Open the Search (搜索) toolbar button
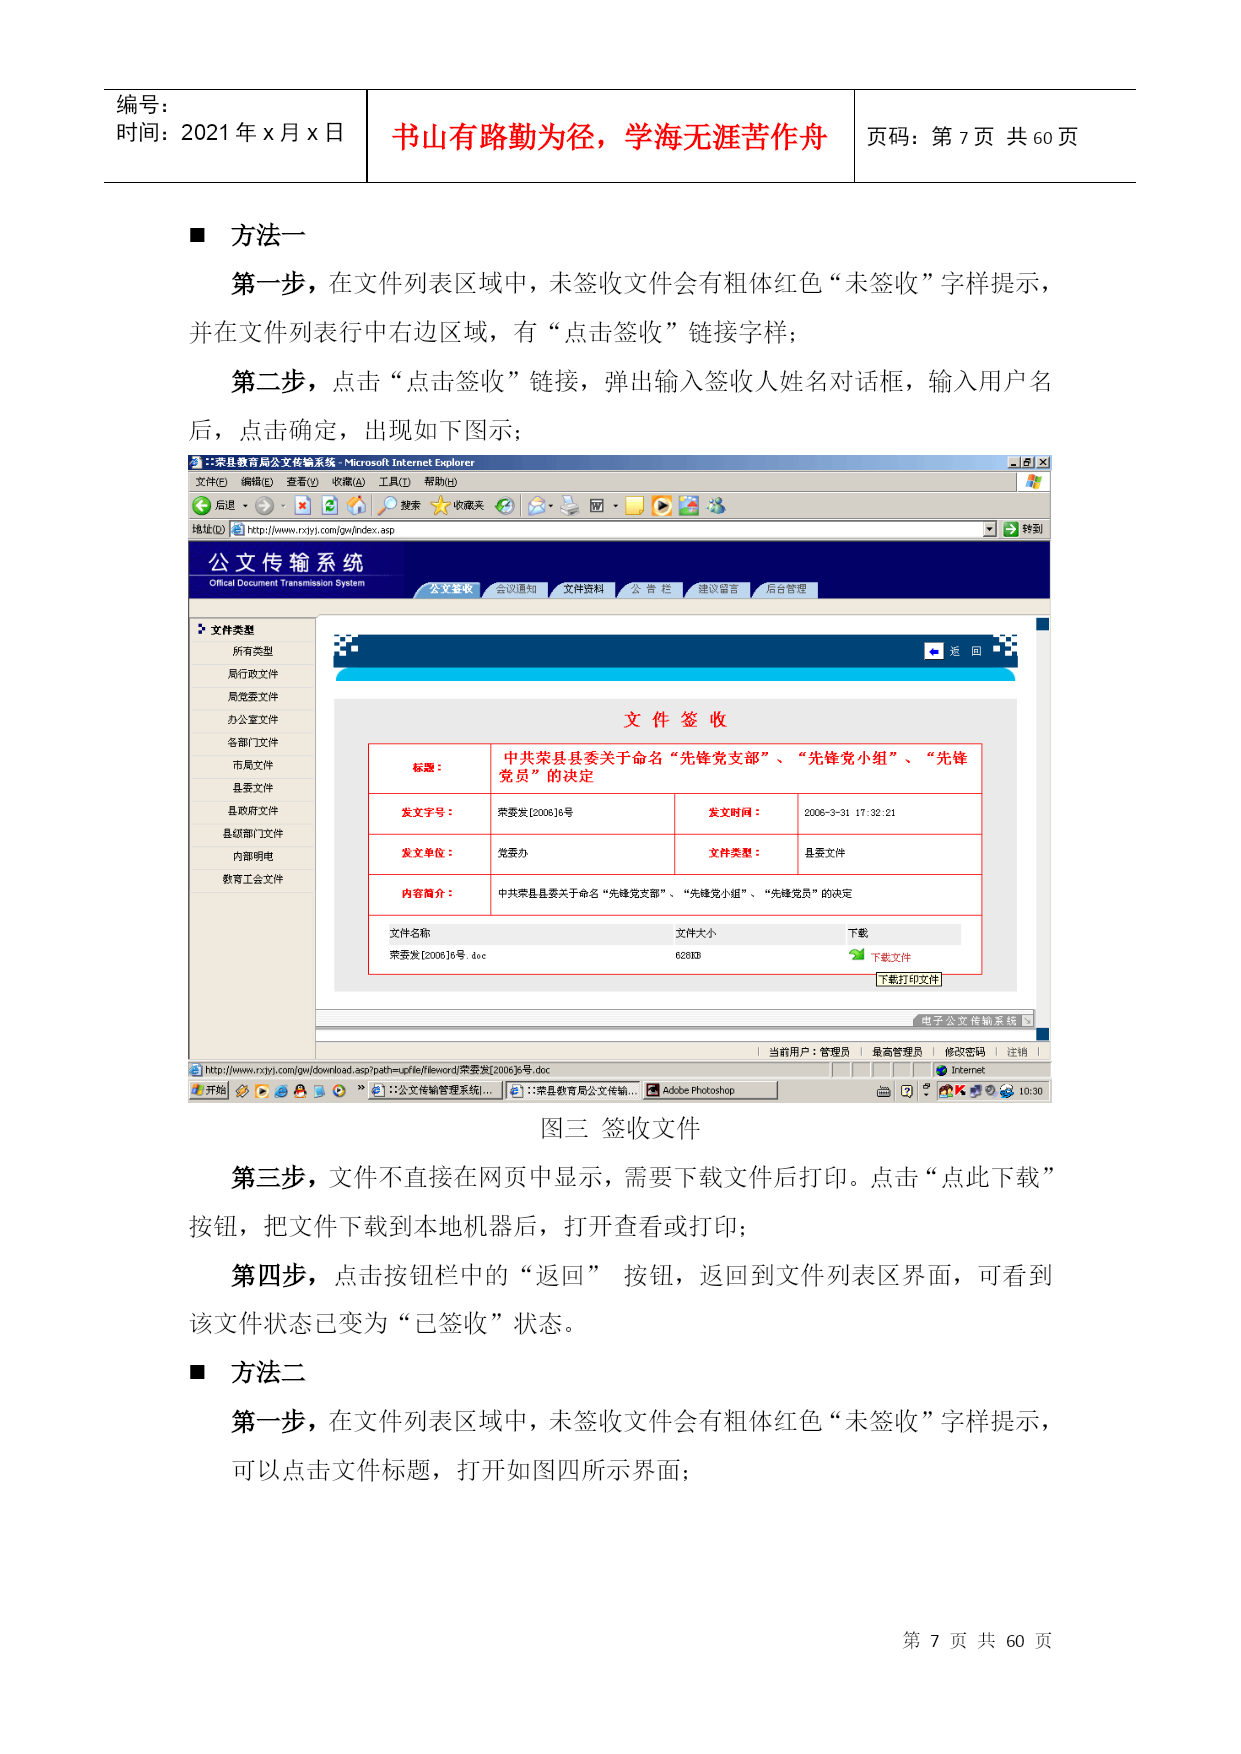 coord(399,506)
